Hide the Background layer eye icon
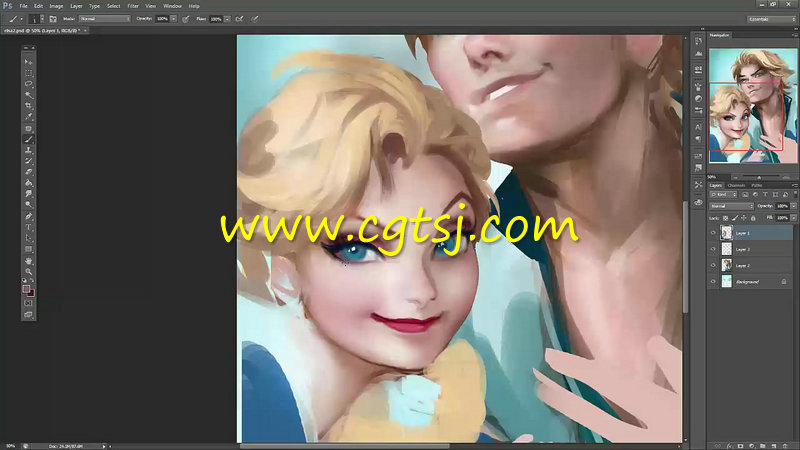Screen dimensions: 800x450 click(x=713, y=282)
